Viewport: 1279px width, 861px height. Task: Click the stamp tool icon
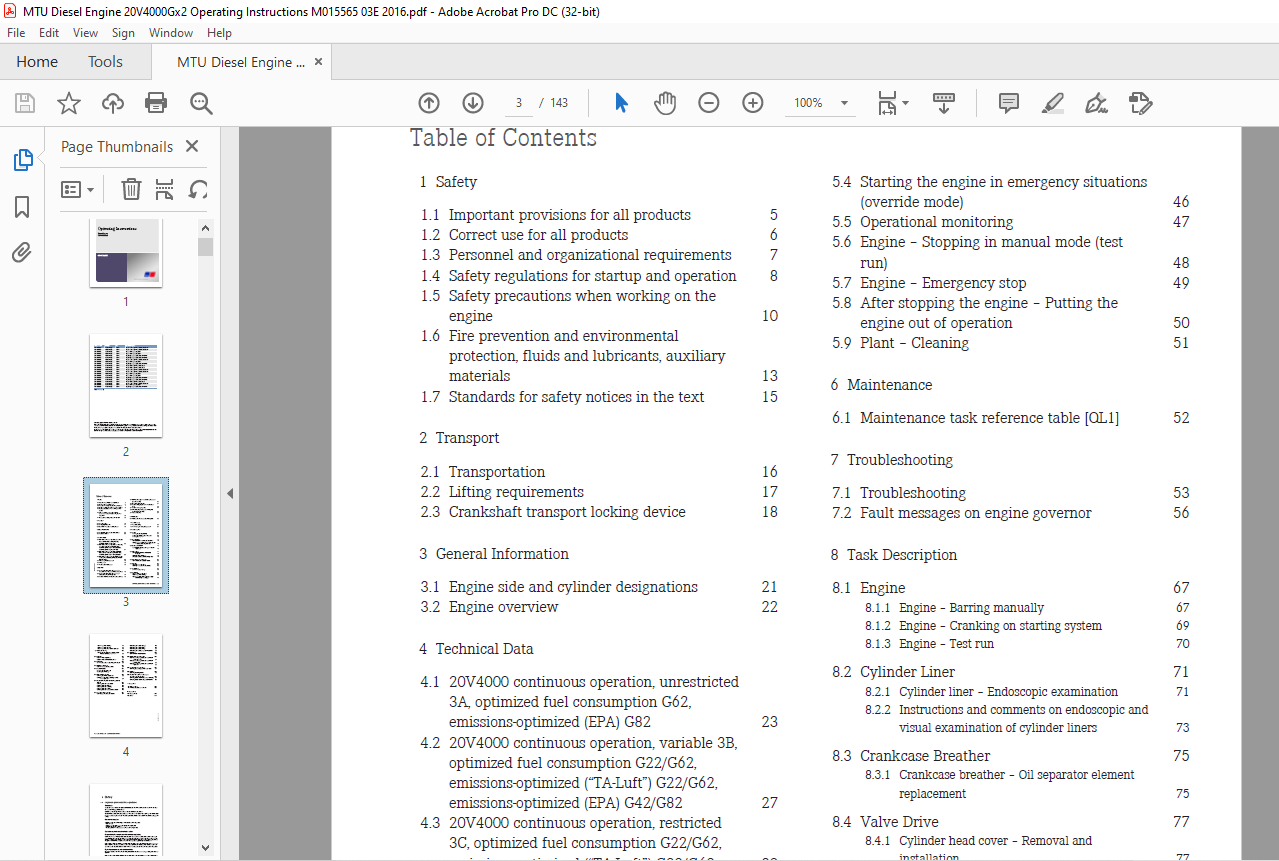[1140, 103]
